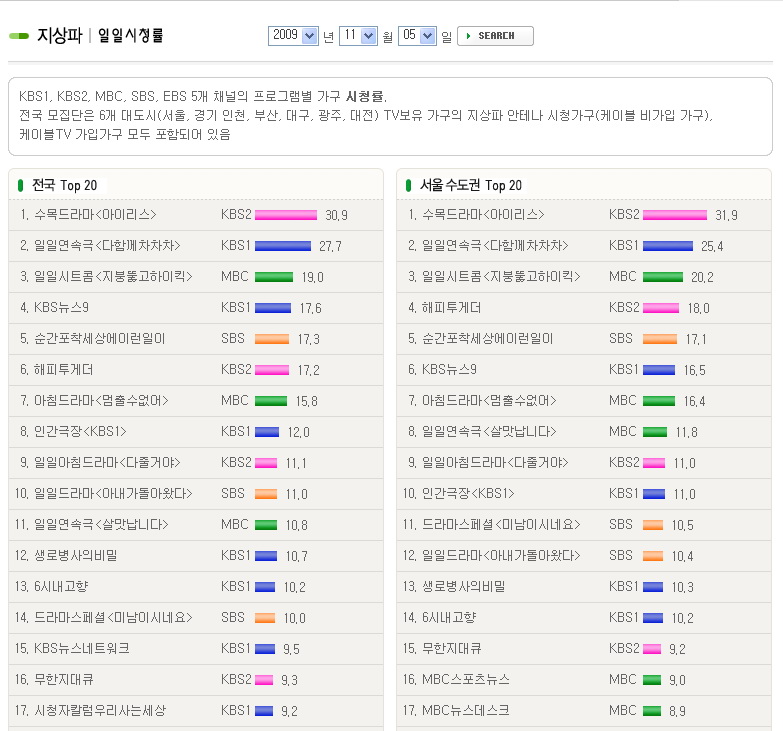This screenshot has height=731, width=783.
Task: Select 해피투게더 in 전국 Top 20
Action: (63, 369)
